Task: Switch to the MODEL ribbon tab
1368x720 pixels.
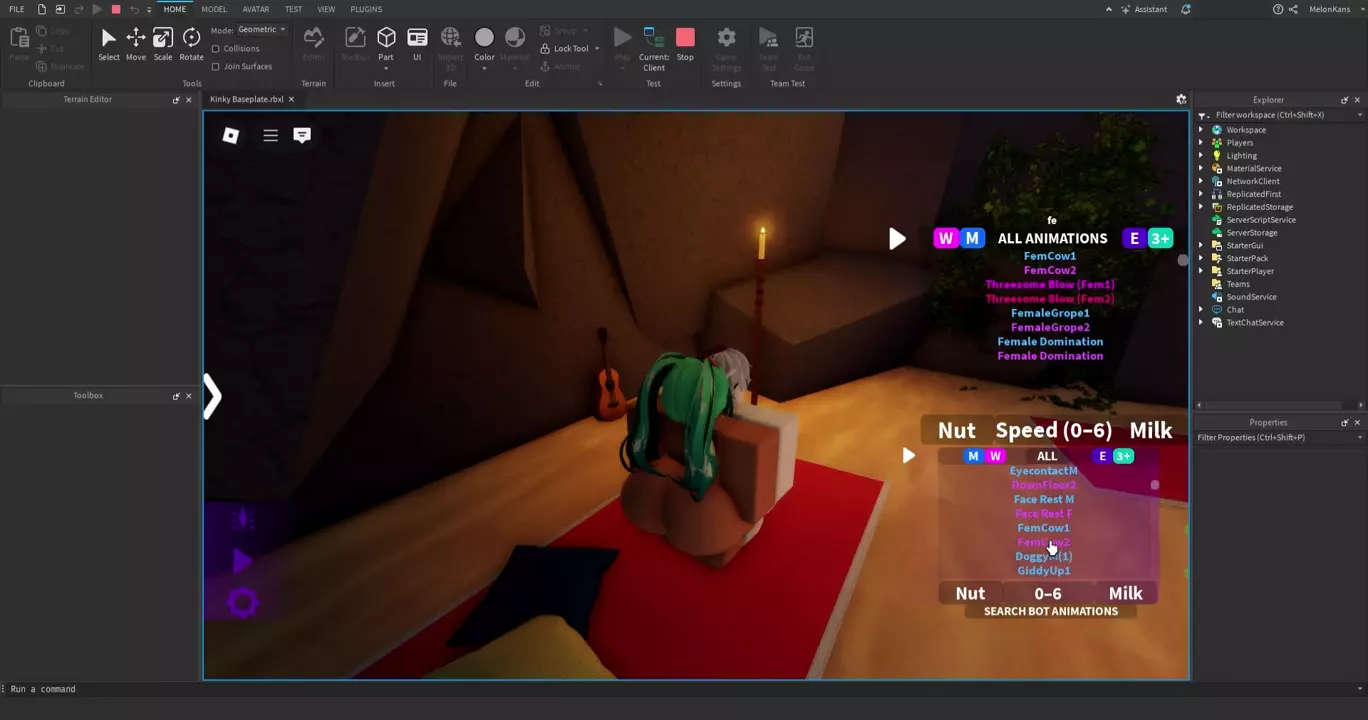Action: tap(214, 9)
